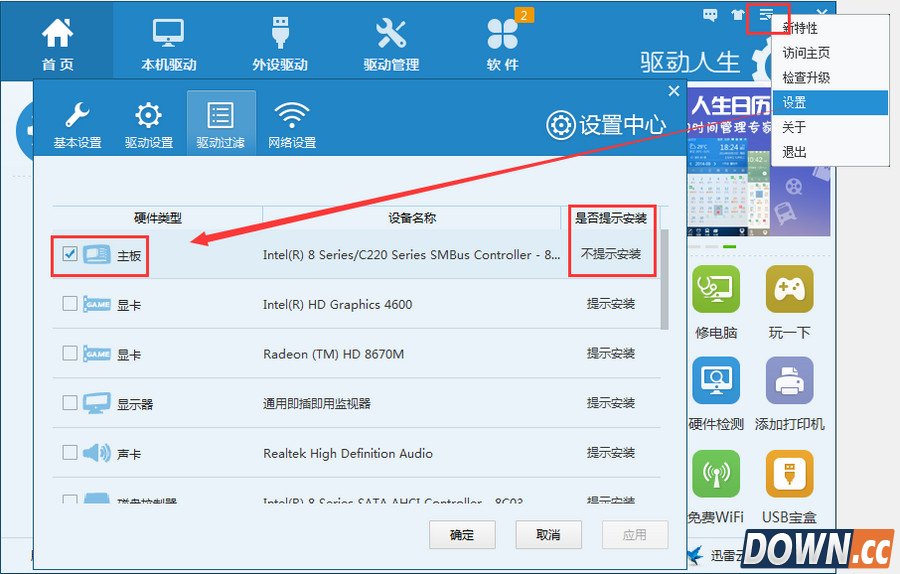900x574 pixels.
Task: Open the 本机驱动 monitor icon
Action: [168, 35]
